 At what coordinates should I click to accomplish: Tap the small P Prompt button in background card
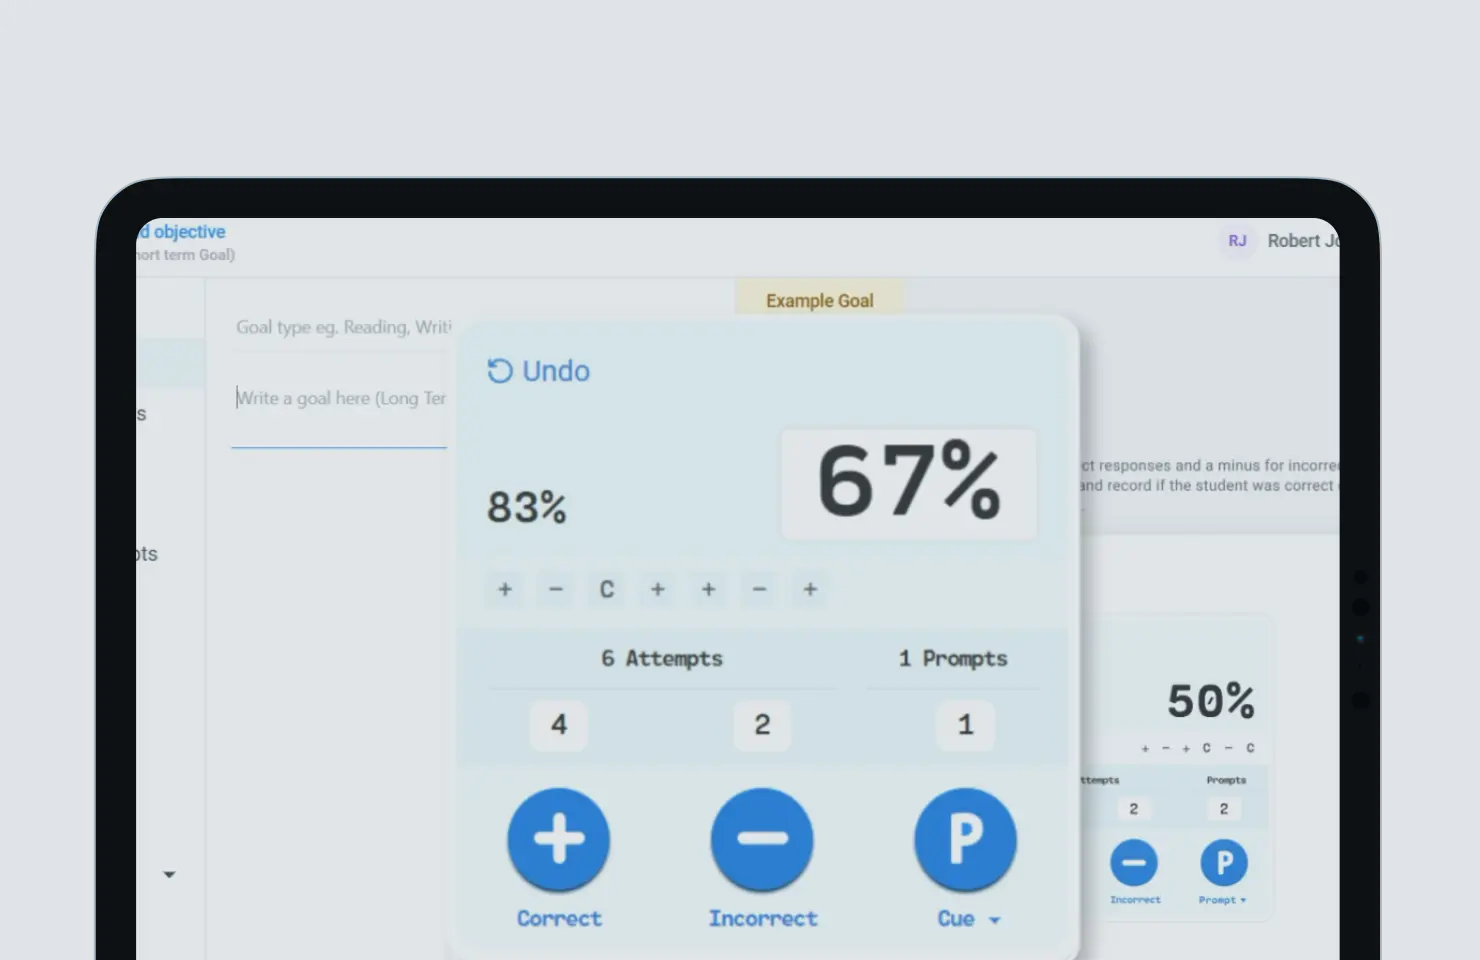click(1223, 862)
